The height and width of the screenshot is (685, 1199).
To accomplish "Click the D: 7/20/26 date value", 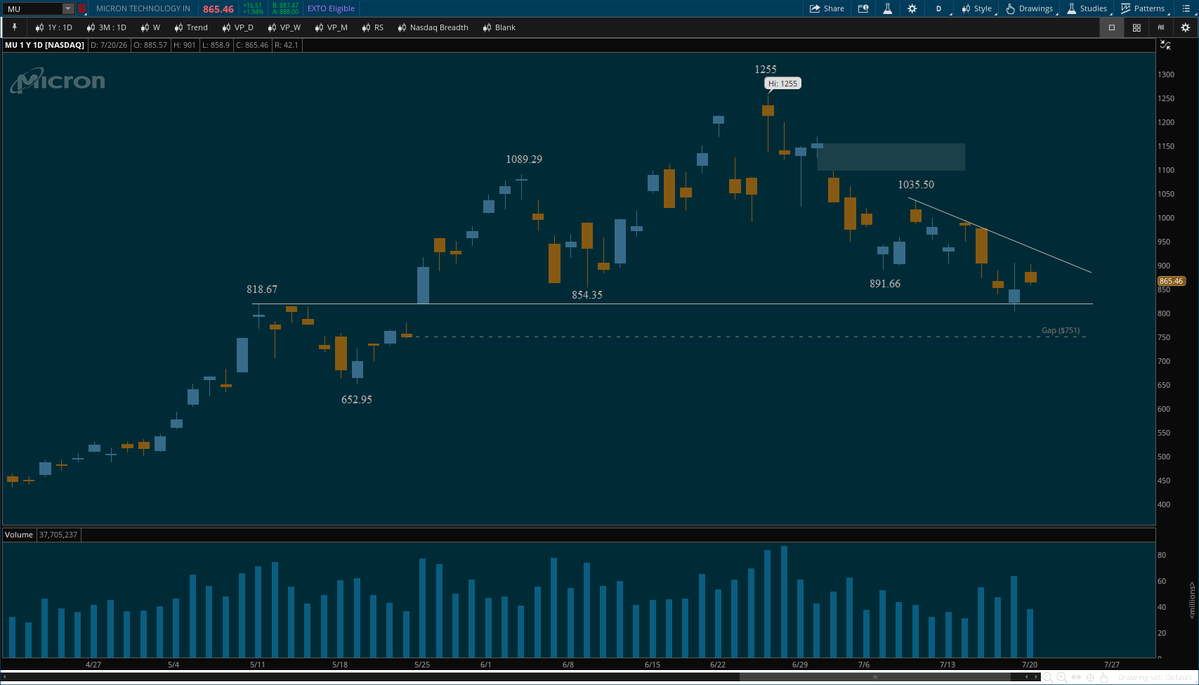I will click(x=109, y=45).
